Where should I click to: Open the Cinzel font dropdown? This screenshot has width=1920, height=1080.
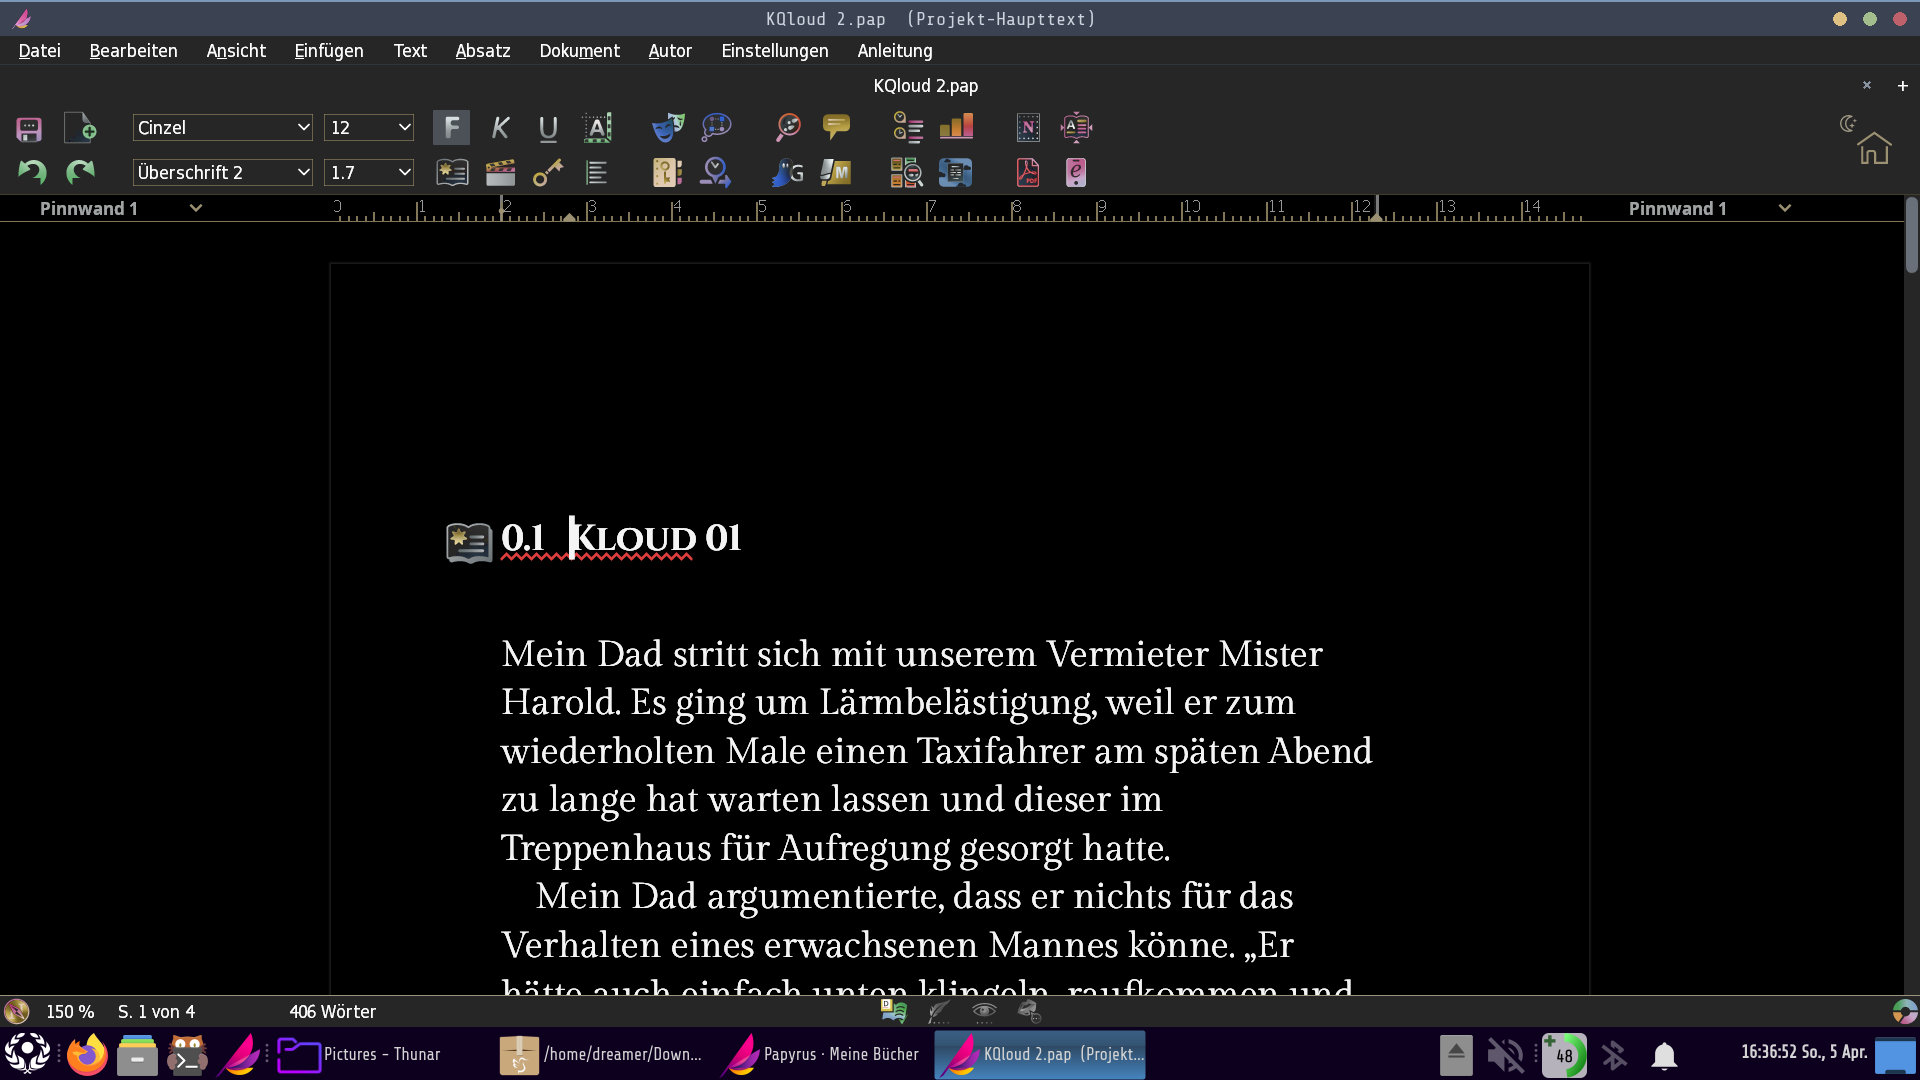pos(222,127)
